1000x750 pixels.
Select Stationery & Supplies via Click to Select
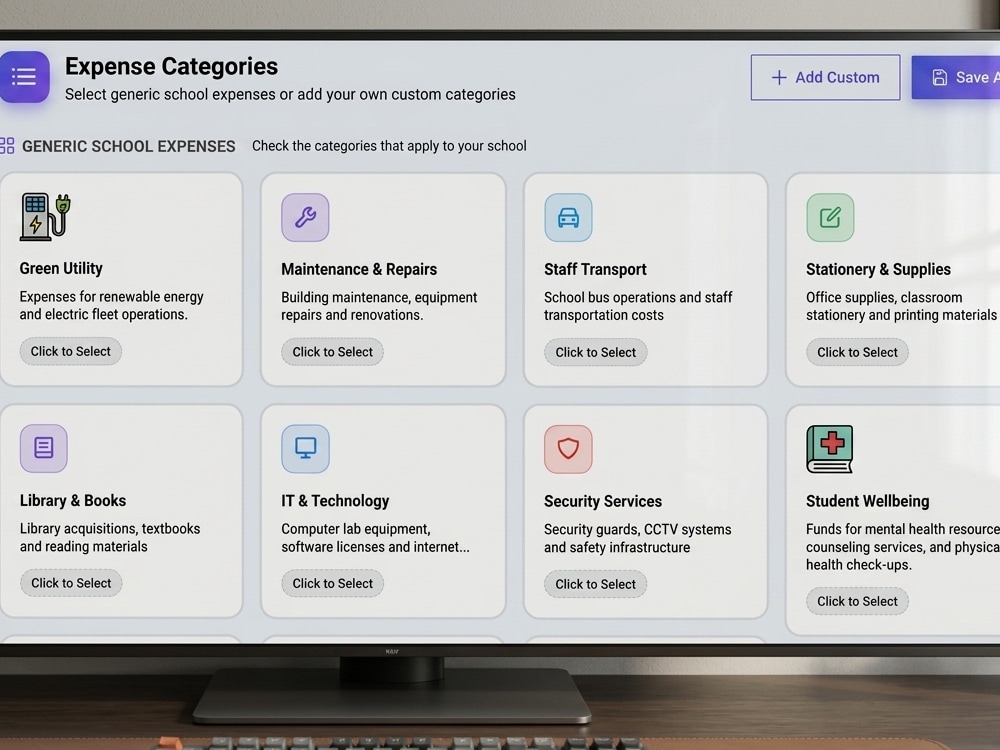pos(857,352)
